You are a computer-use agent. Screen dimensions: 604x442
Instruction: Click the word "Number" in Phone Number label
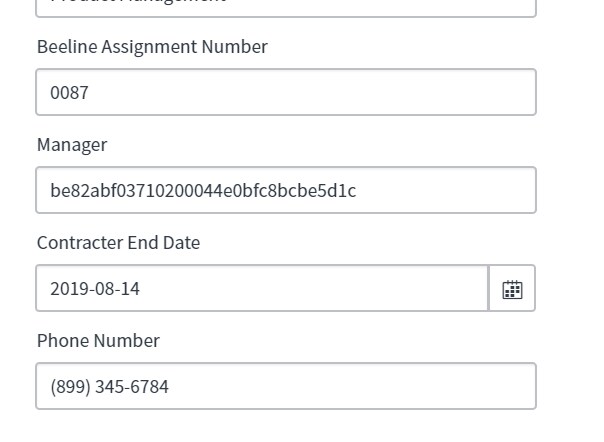pyautogui.click(x=126, y=341)
